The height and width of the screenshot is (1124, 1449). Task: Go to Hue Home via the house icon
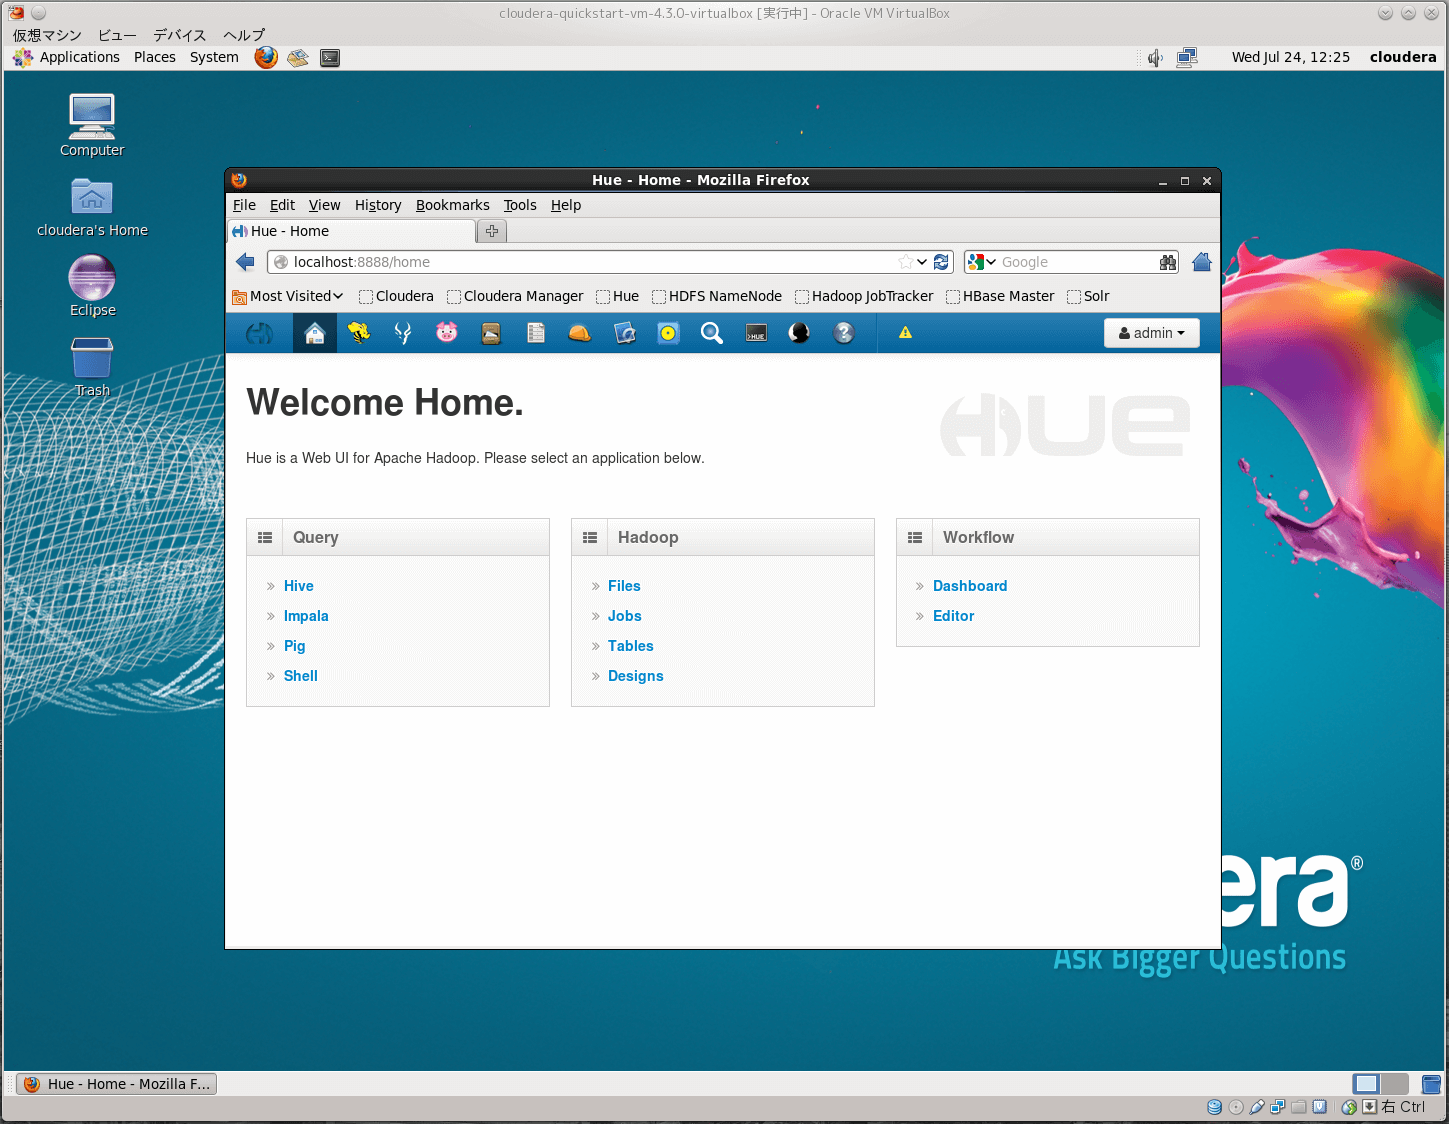(x=315, y=333)
